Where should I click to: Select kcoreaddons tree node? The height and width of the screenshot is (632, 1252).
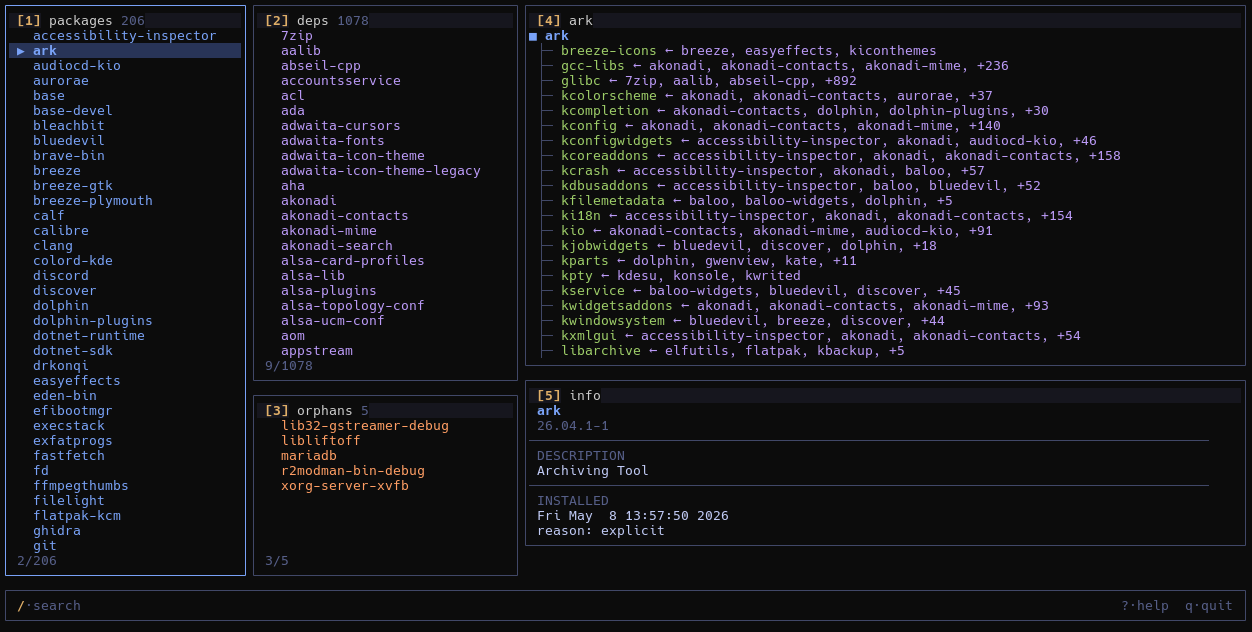(605, 156)
